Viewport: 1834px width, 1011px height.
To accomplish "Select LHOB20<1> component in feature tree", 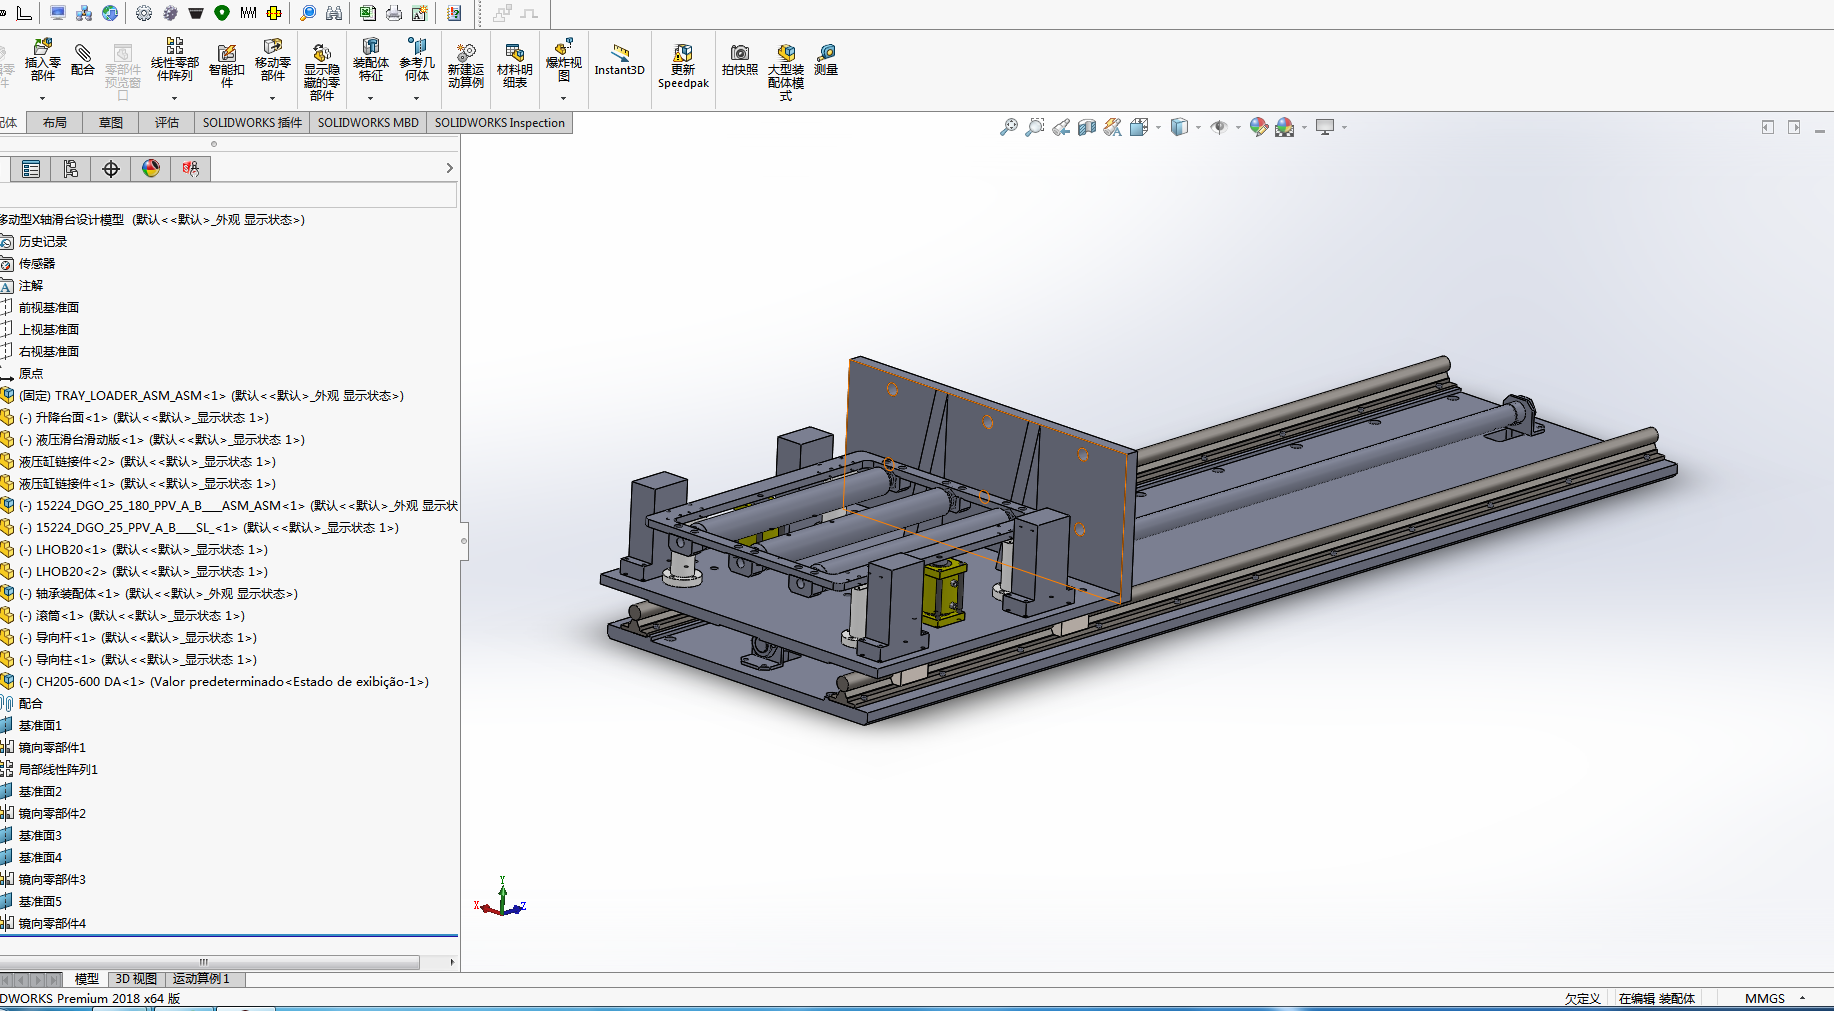I will [70, 550].
